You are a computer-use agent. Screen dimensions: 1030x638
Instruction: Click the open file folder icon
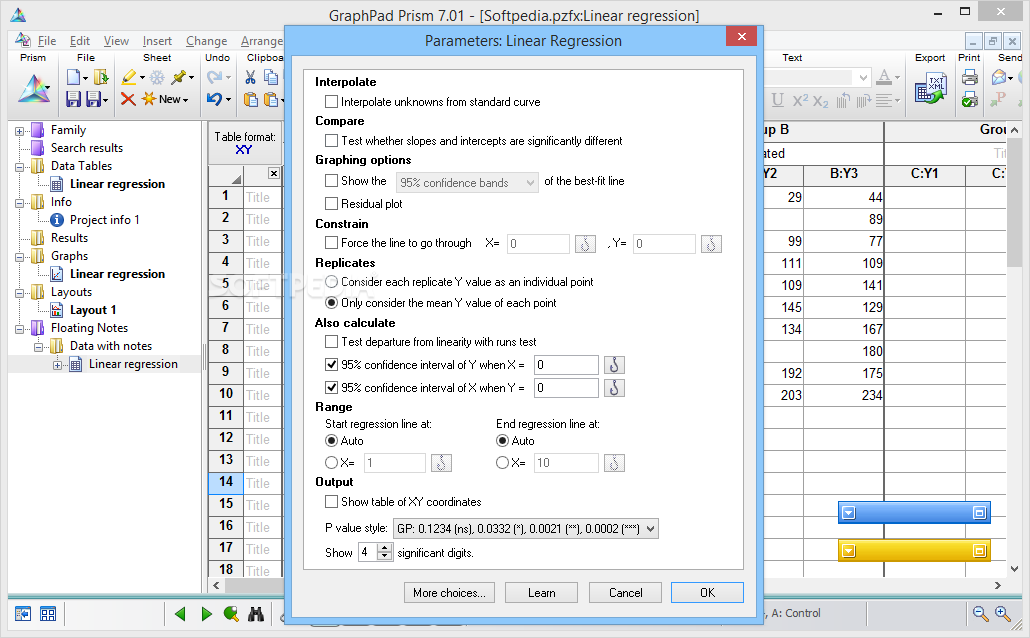[x=101, y=78]
